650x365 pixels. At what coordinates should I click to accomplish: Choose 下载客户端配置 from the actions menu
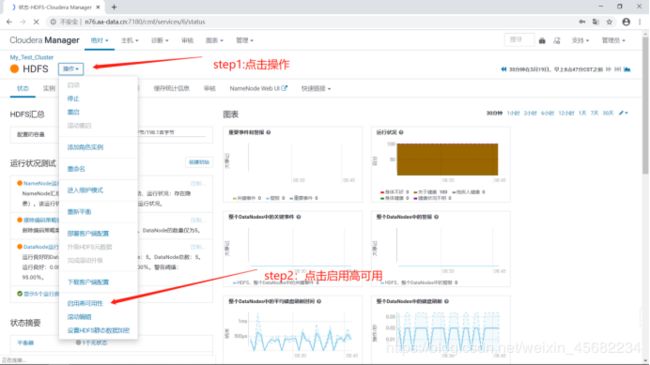tap(88, 282)
